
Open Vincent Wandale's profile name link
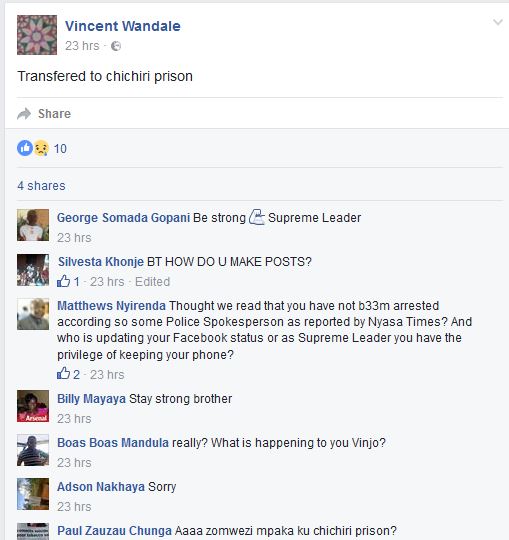click(x=123, y=26)
